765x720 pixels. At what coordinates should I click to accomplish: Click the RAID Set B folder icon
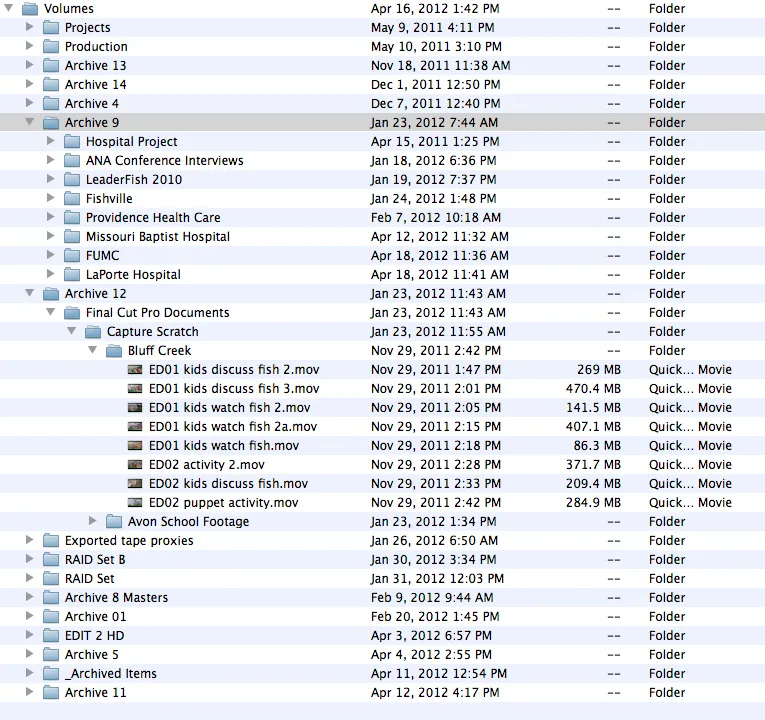[51, 560]
